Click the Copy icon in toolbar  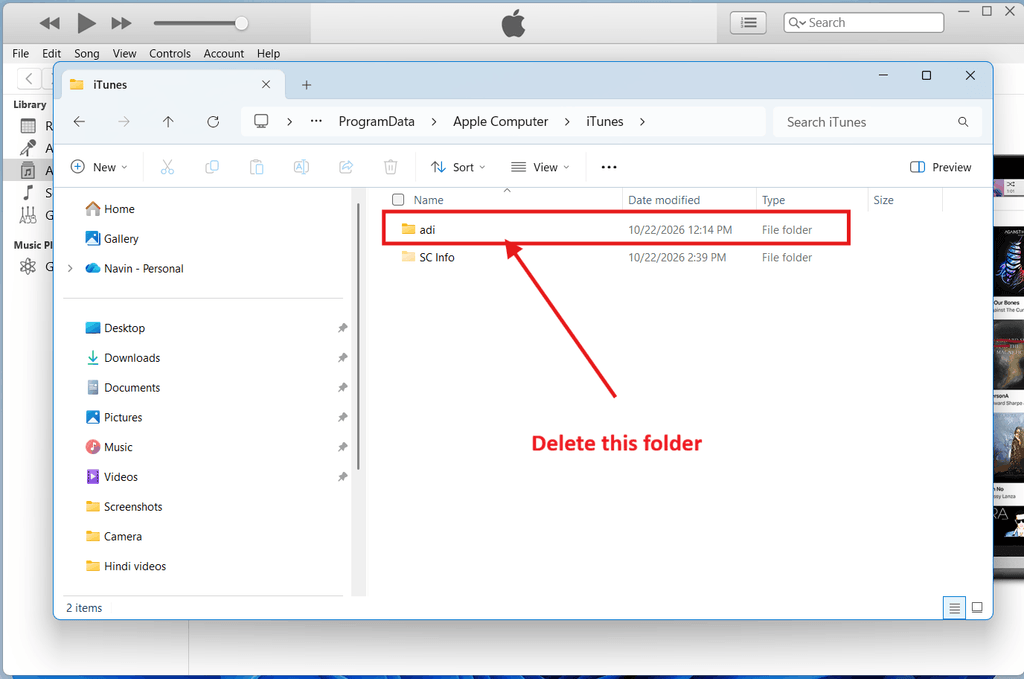[x=212, y=167]
